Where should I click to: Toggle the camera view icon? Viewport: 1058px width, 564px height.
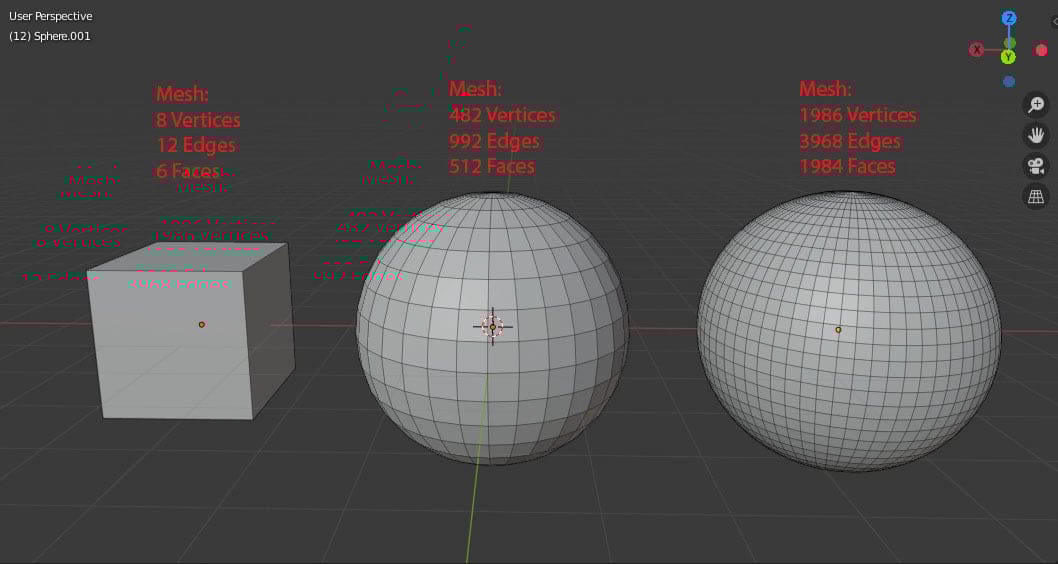pyautogui.click(x=1036, y=166)
